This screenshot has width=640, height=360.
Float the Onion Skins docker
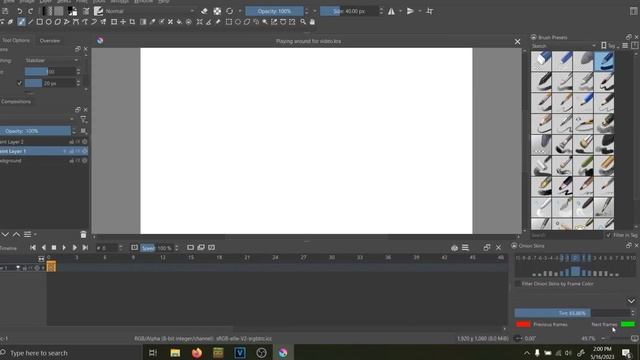(629, 246)
